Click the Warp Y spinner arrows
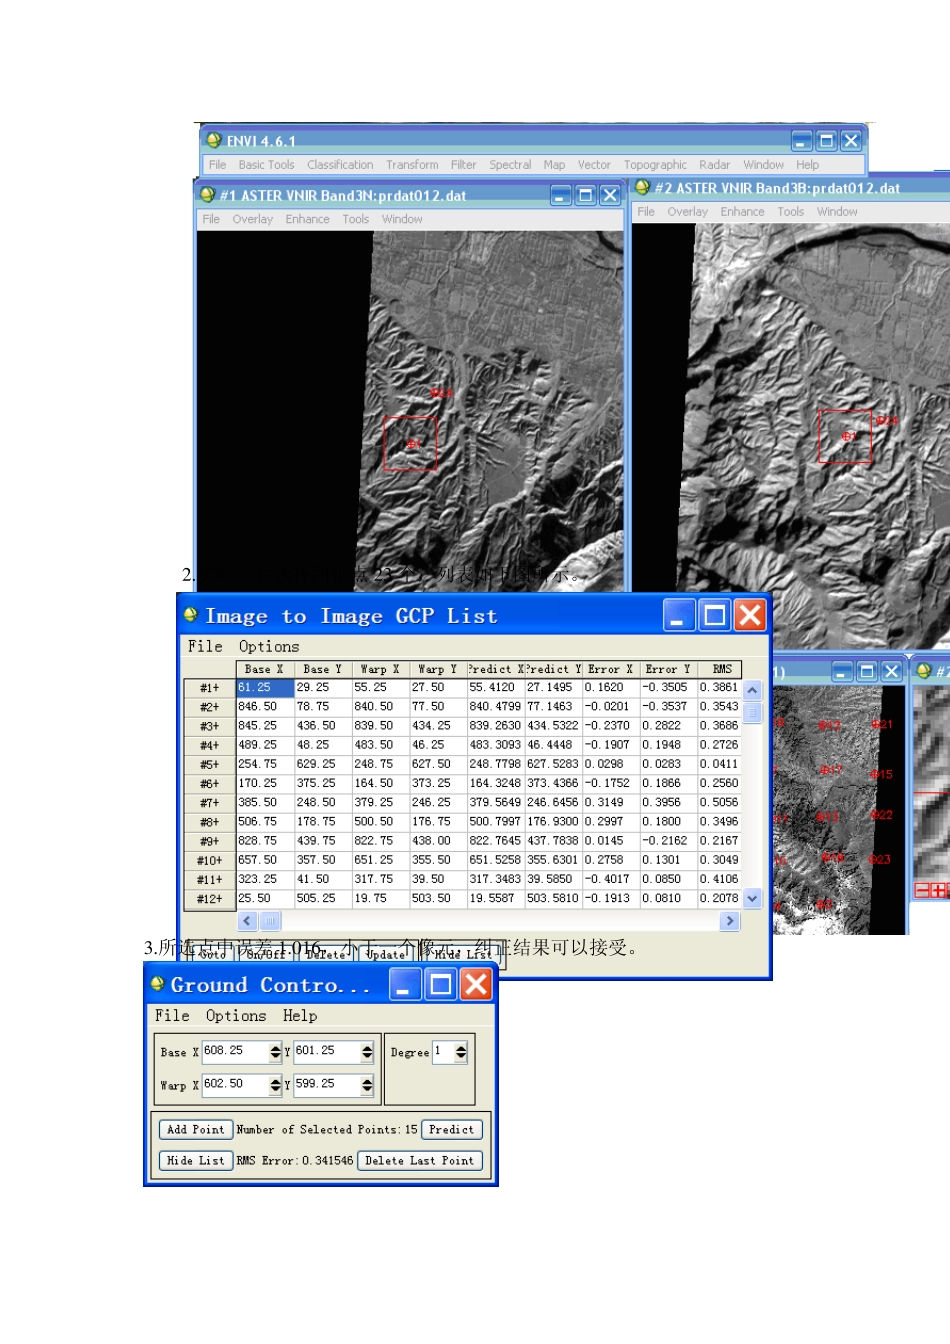Viewport: 950px width, 1344px height. [367, 1085]
